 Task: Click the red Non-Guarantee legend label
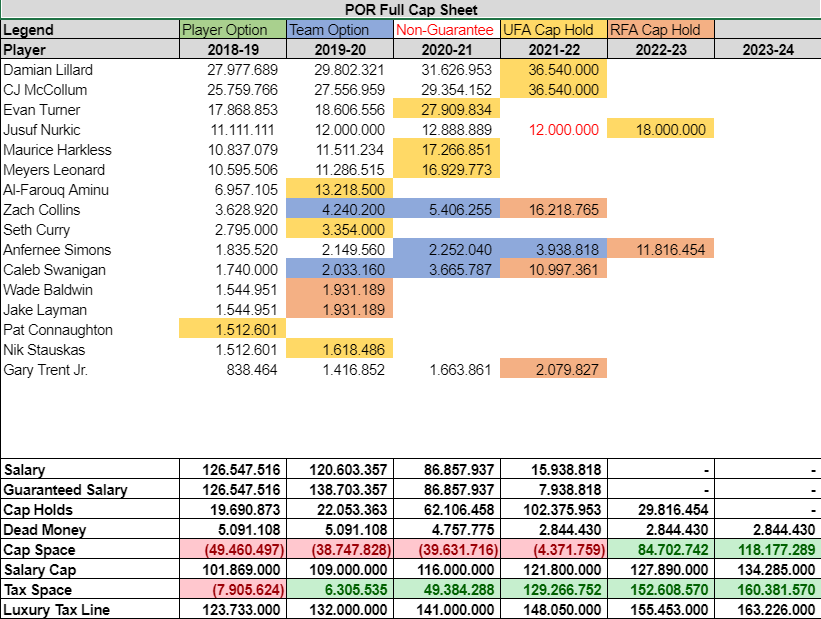tap(446, 30)
